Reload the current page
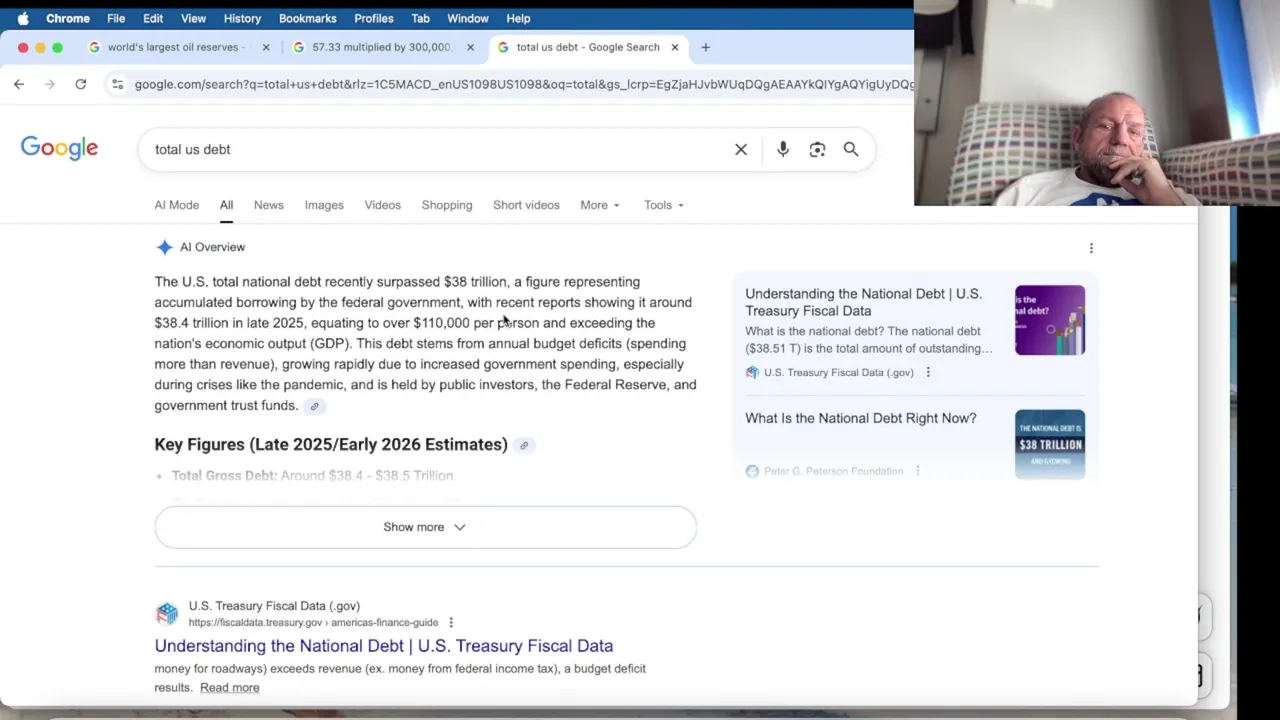 pyautogui.click(x=81, y=84)
